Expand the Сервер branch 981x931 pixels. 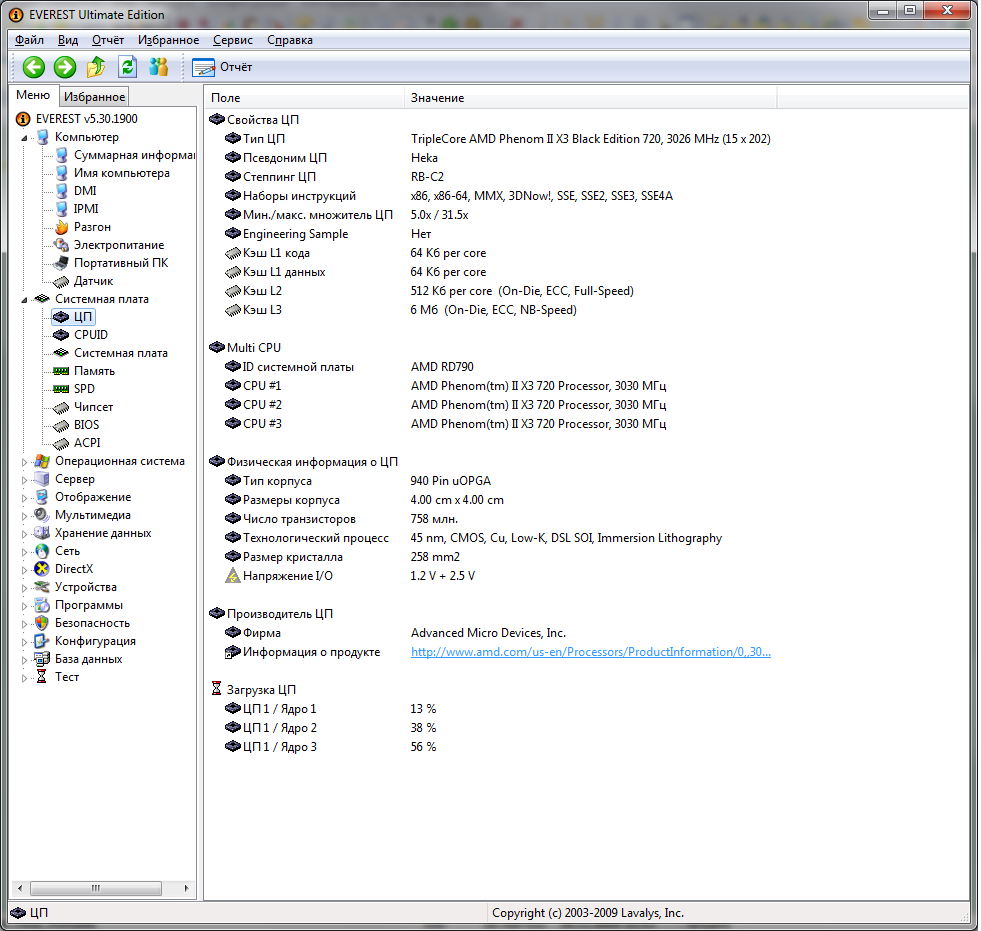click(24, 480)
